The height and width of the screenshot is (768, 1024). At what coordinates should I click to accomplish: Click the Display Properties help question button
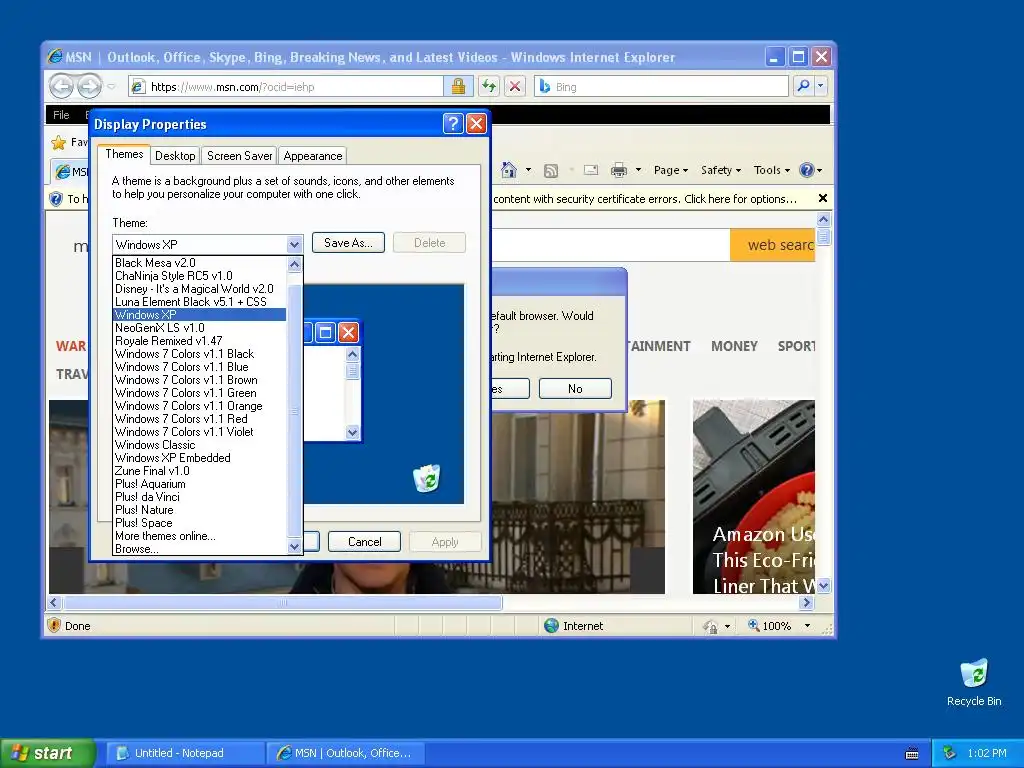(x=453, y=123)
